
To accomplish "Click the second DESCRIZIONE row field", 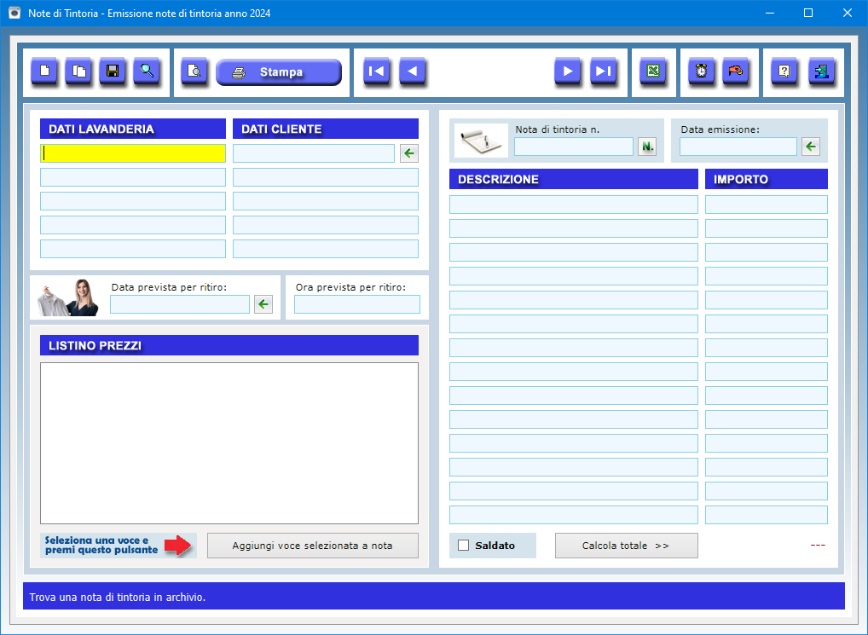I will (574, 228).
